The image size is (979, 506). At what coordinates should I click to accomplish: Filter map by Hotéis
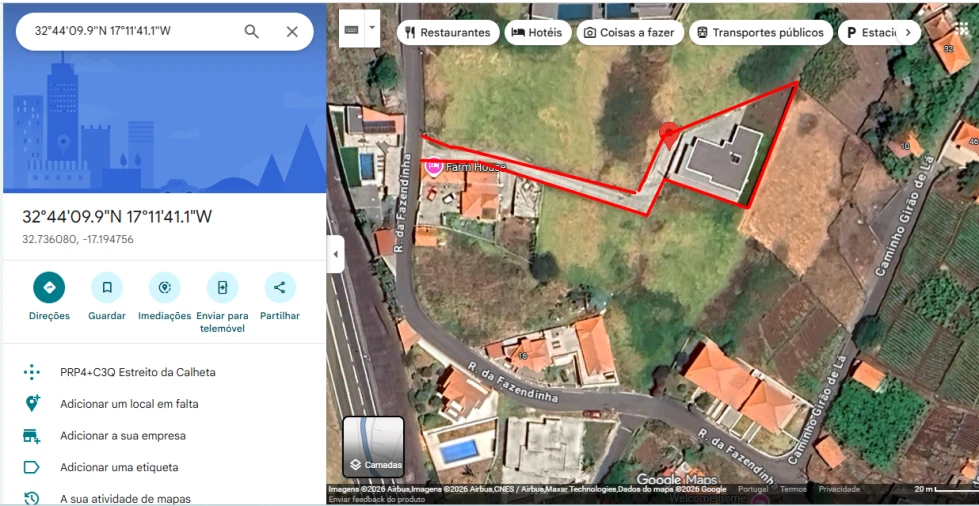pos(538,32)
